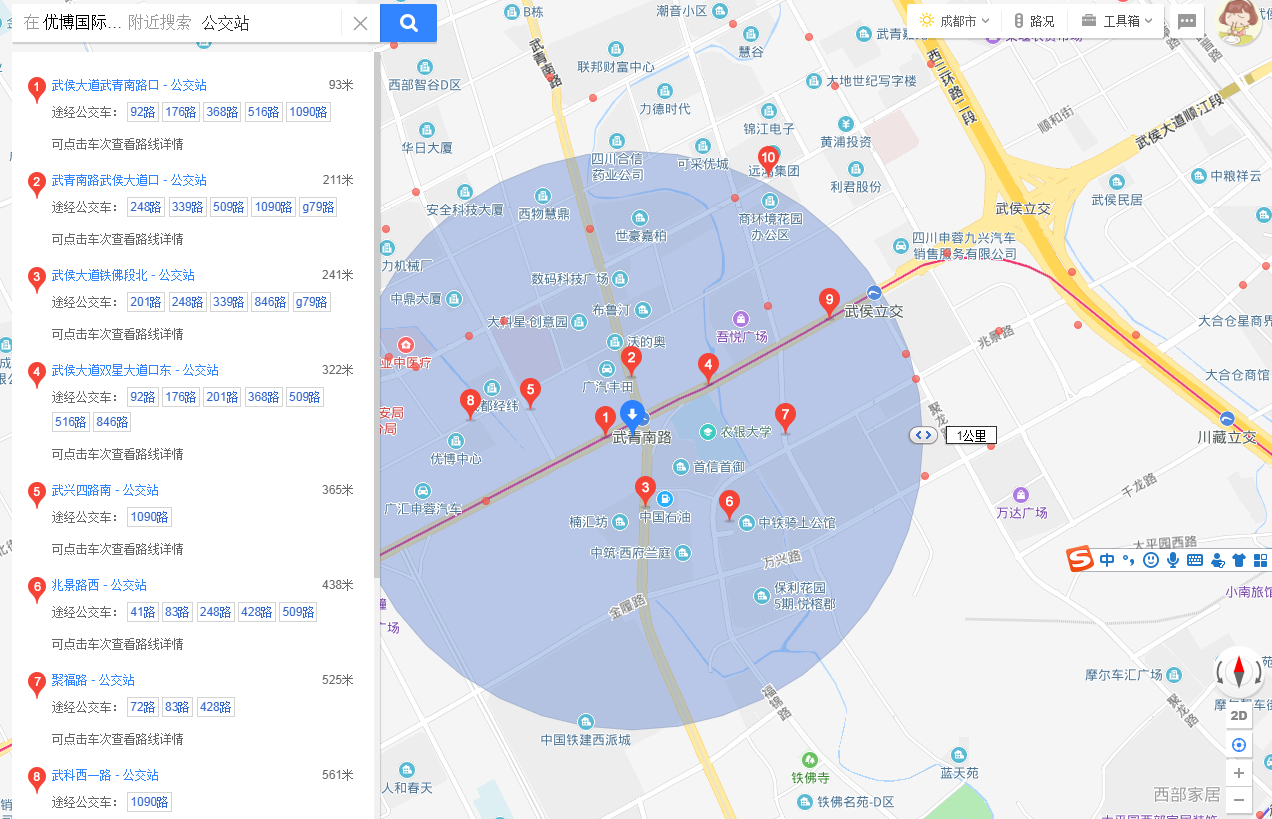Click the blue search magnifier button
This screenshot has width=1272, height=819.
[408, 23]
